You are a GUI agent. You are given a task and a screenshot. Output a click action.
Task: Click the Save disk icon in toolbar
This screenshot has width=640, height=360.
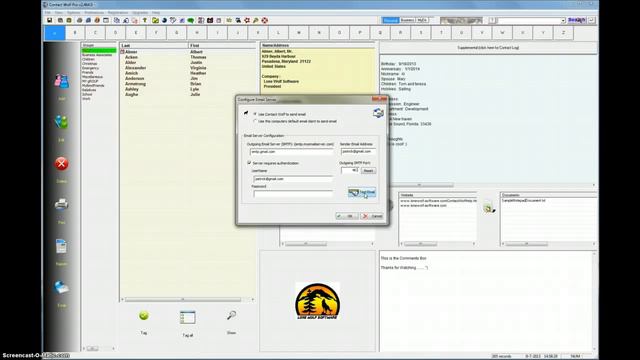[49, 20]
